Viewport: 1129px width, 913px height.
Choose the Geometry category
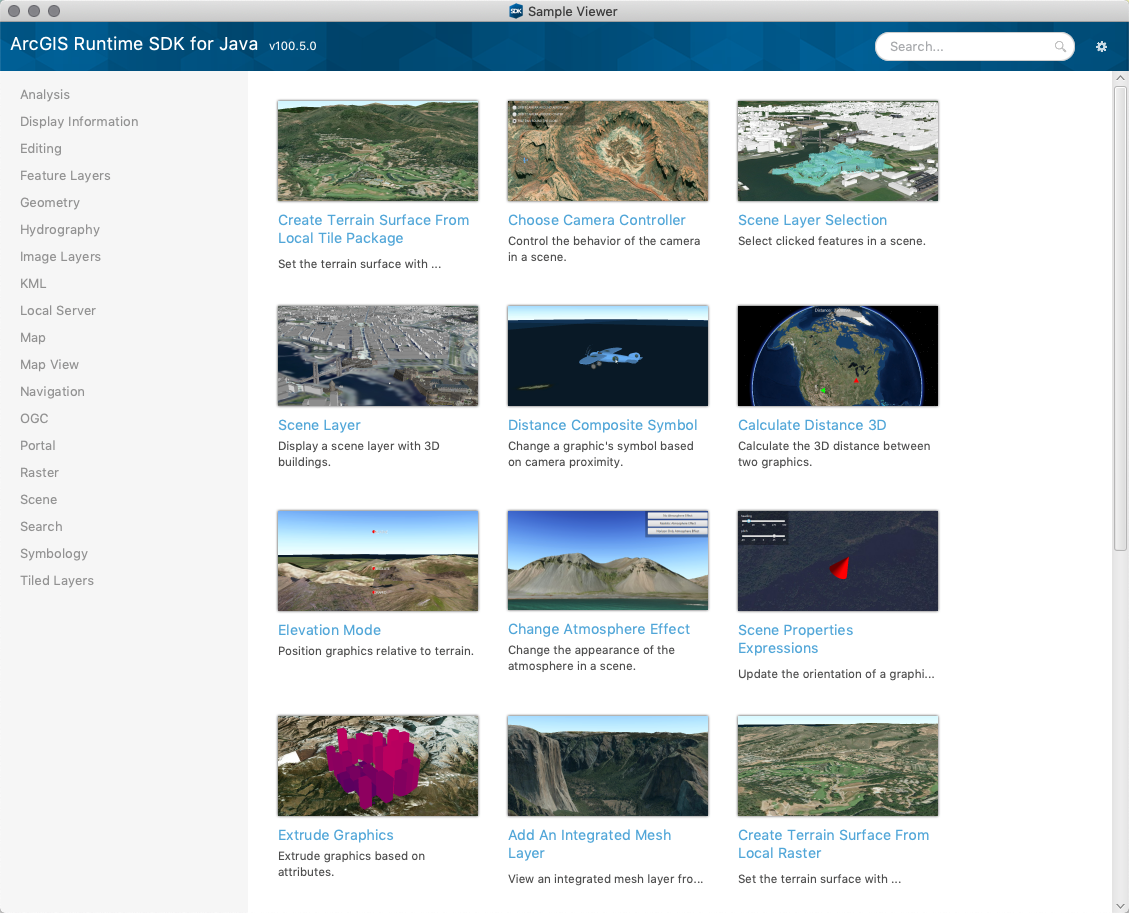(x=50, y=202)
